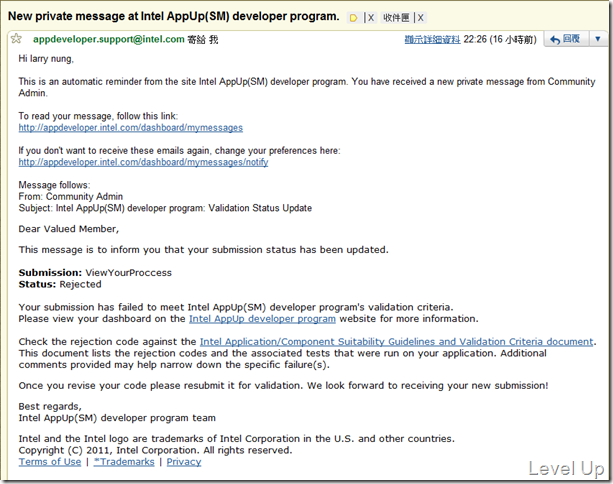Click 'Best regards,' closing line

50,407
